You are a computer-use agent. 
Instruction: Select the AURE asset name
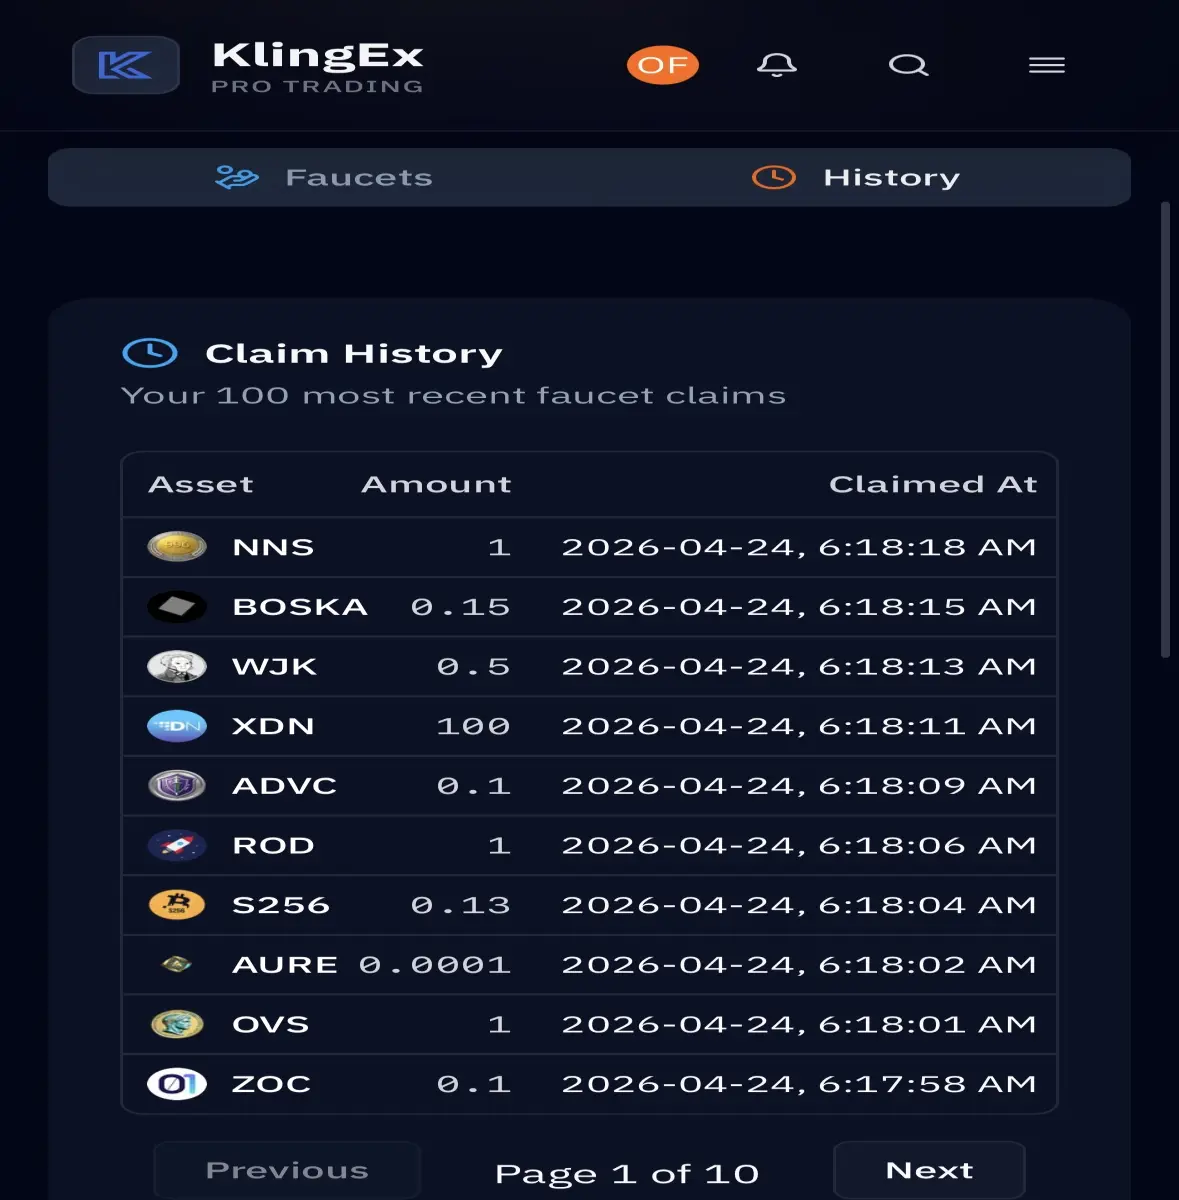click(285, 965)
